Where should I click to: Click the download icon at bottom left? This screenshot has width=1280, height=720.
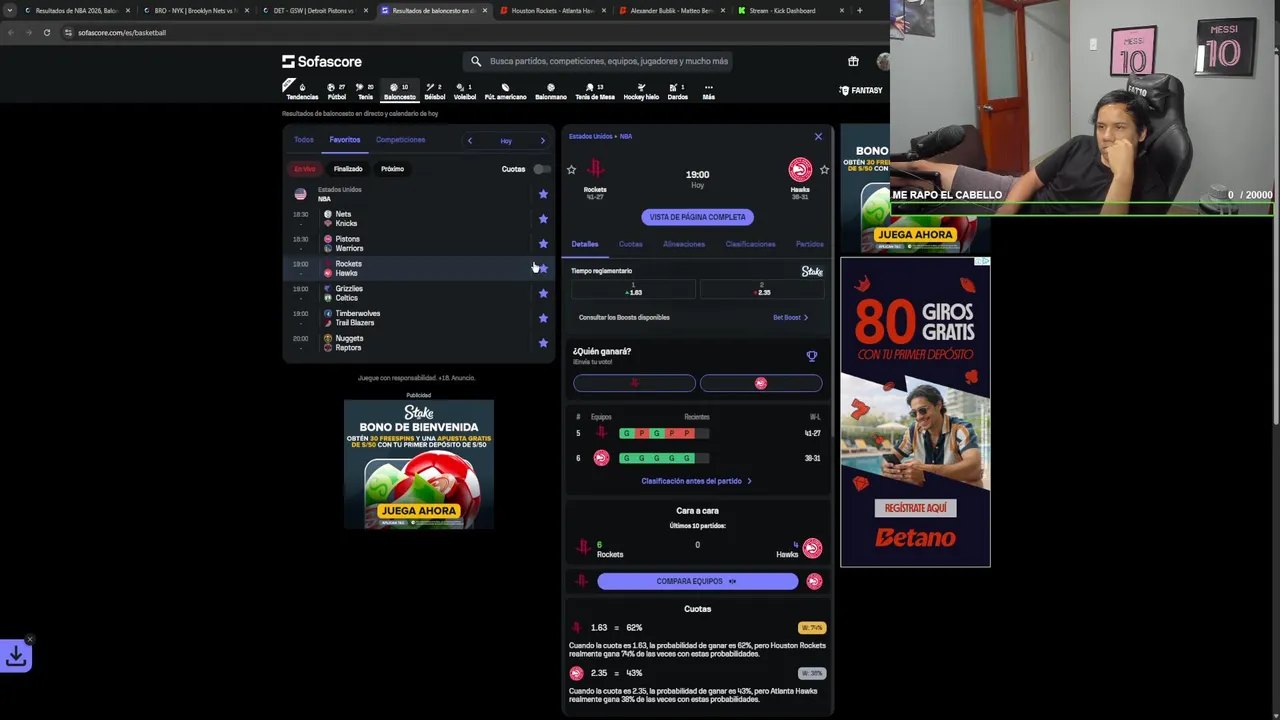click(x=16, y=656)
